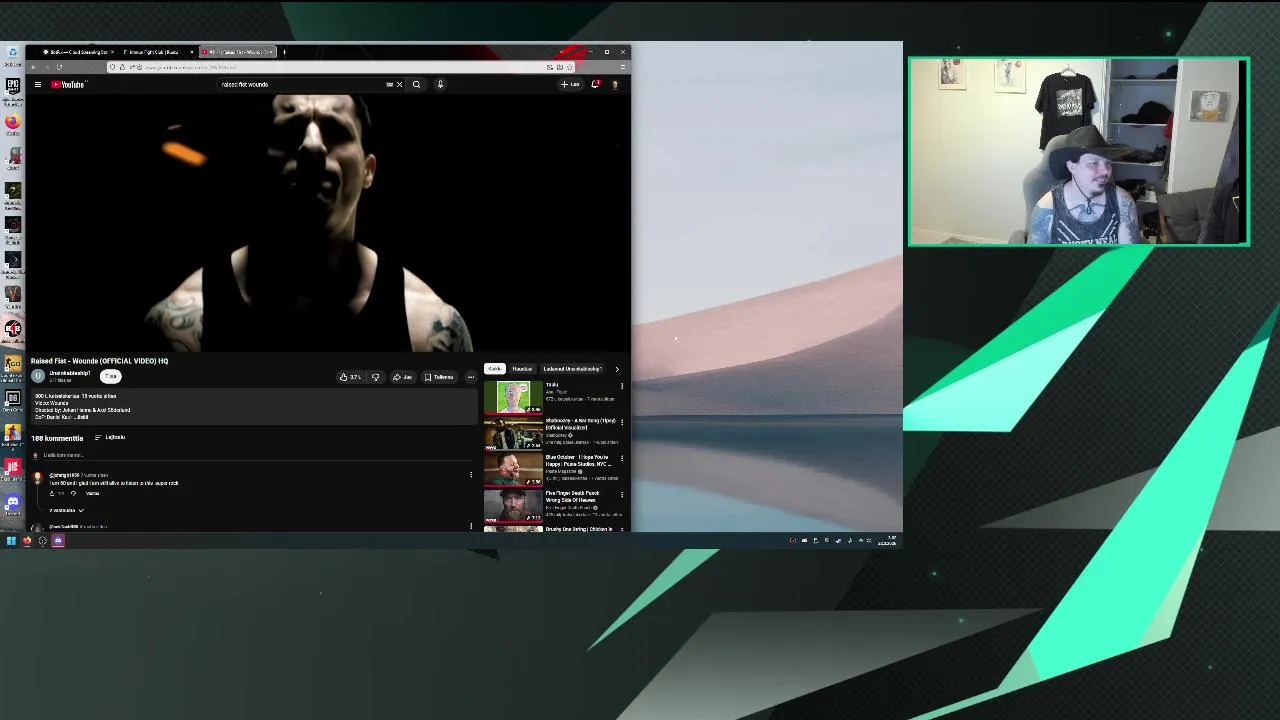Clear the search box with the X
This screenshot has height=720, width=1280.
[x=399, y=84]
